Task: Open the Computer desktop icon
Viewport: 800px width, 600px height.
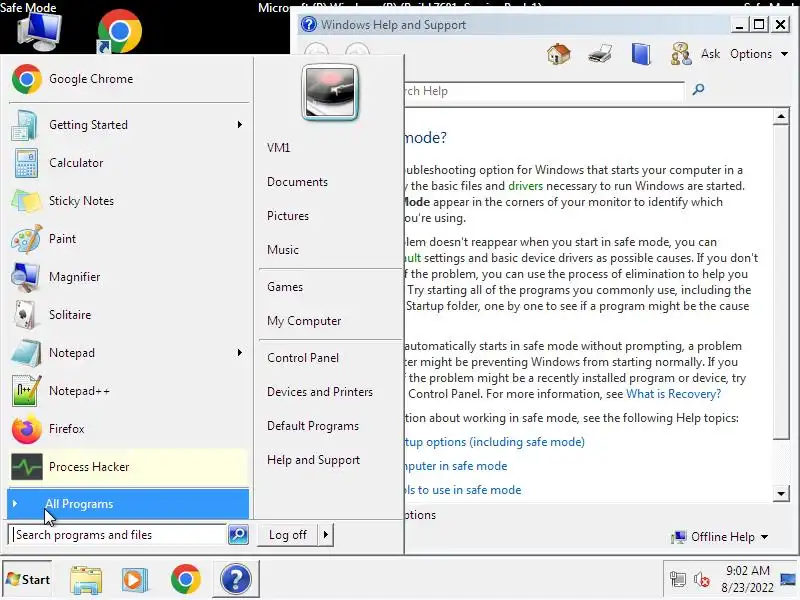Action: pos(39,32)
